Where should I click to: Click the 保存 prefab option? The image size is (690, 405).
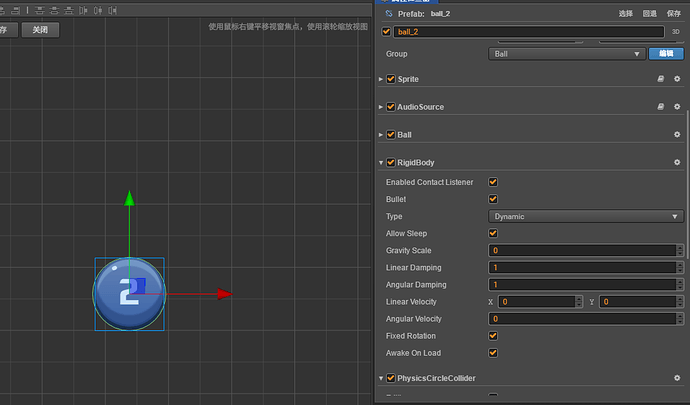click(673, 14)
